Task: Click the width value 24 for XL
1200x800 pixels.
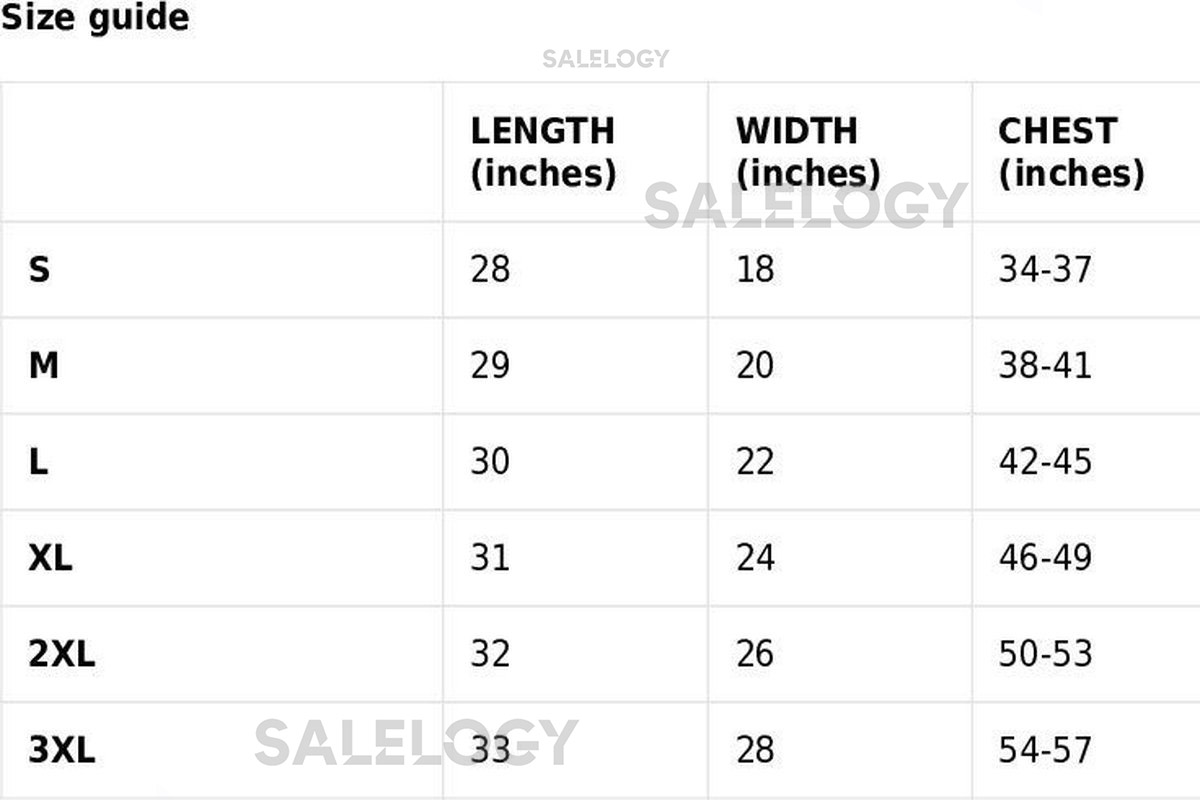Action: [x=755, y=558]
